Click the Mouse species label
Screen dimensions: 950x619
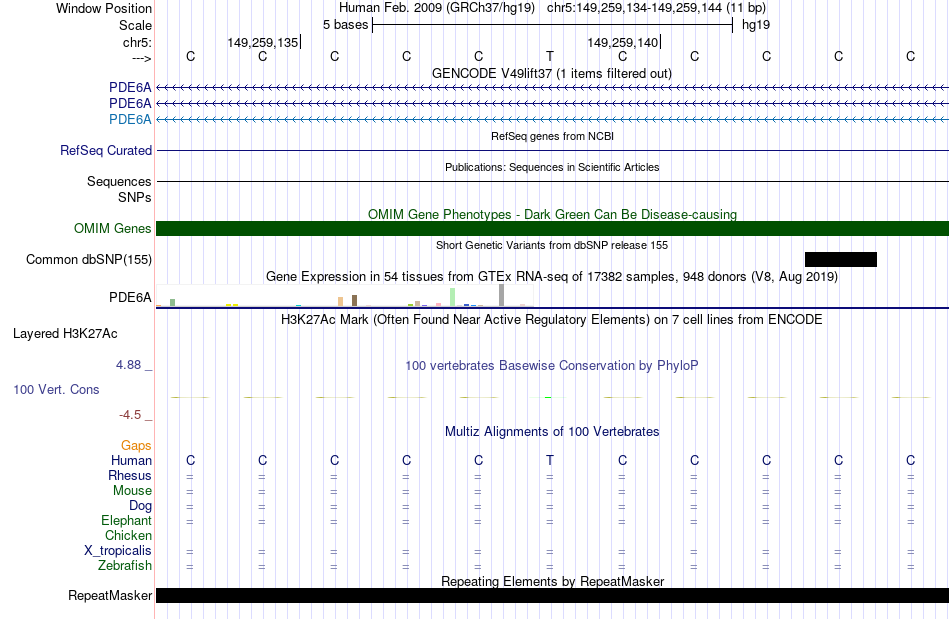132,491
